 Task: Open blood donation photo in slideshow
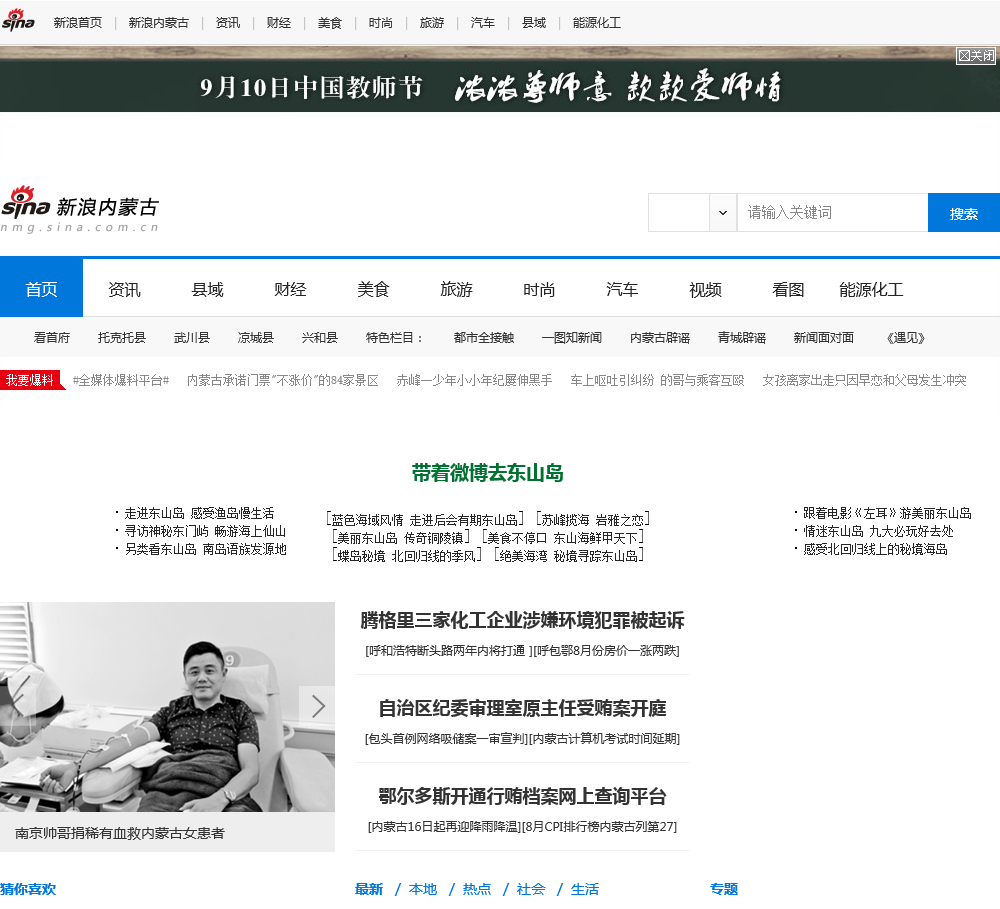click(x=167, y=707)
